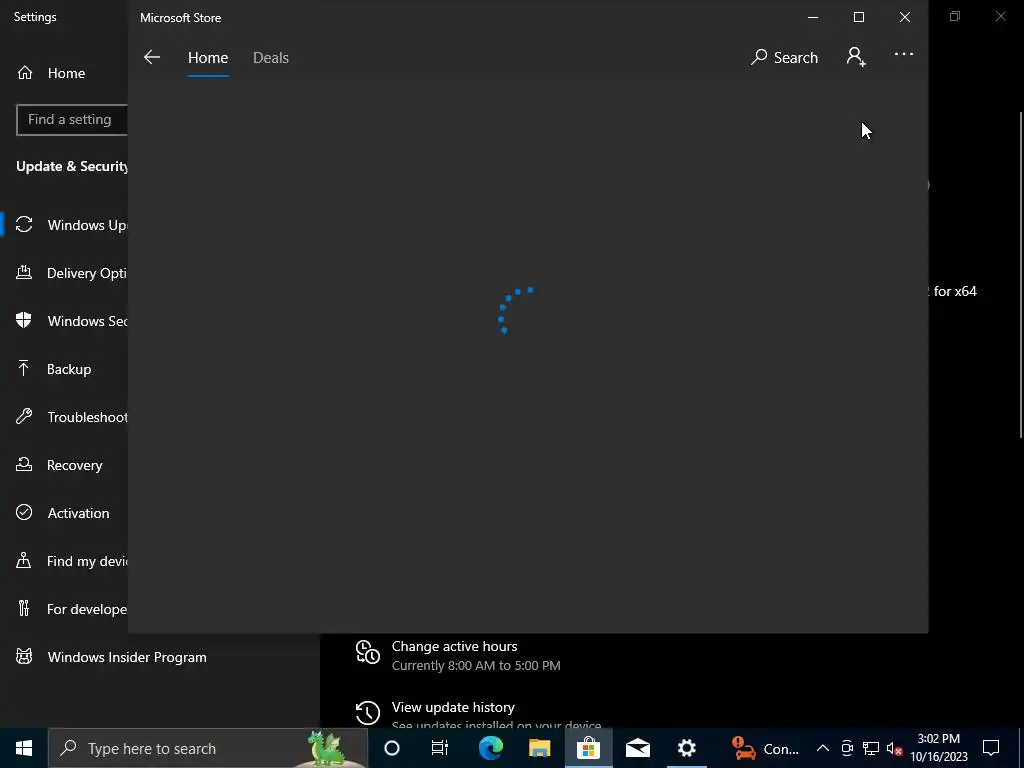Show hidden system tray icons
Screen dimensions: 1024x768
pyautogui.click(x=823, y=748)
